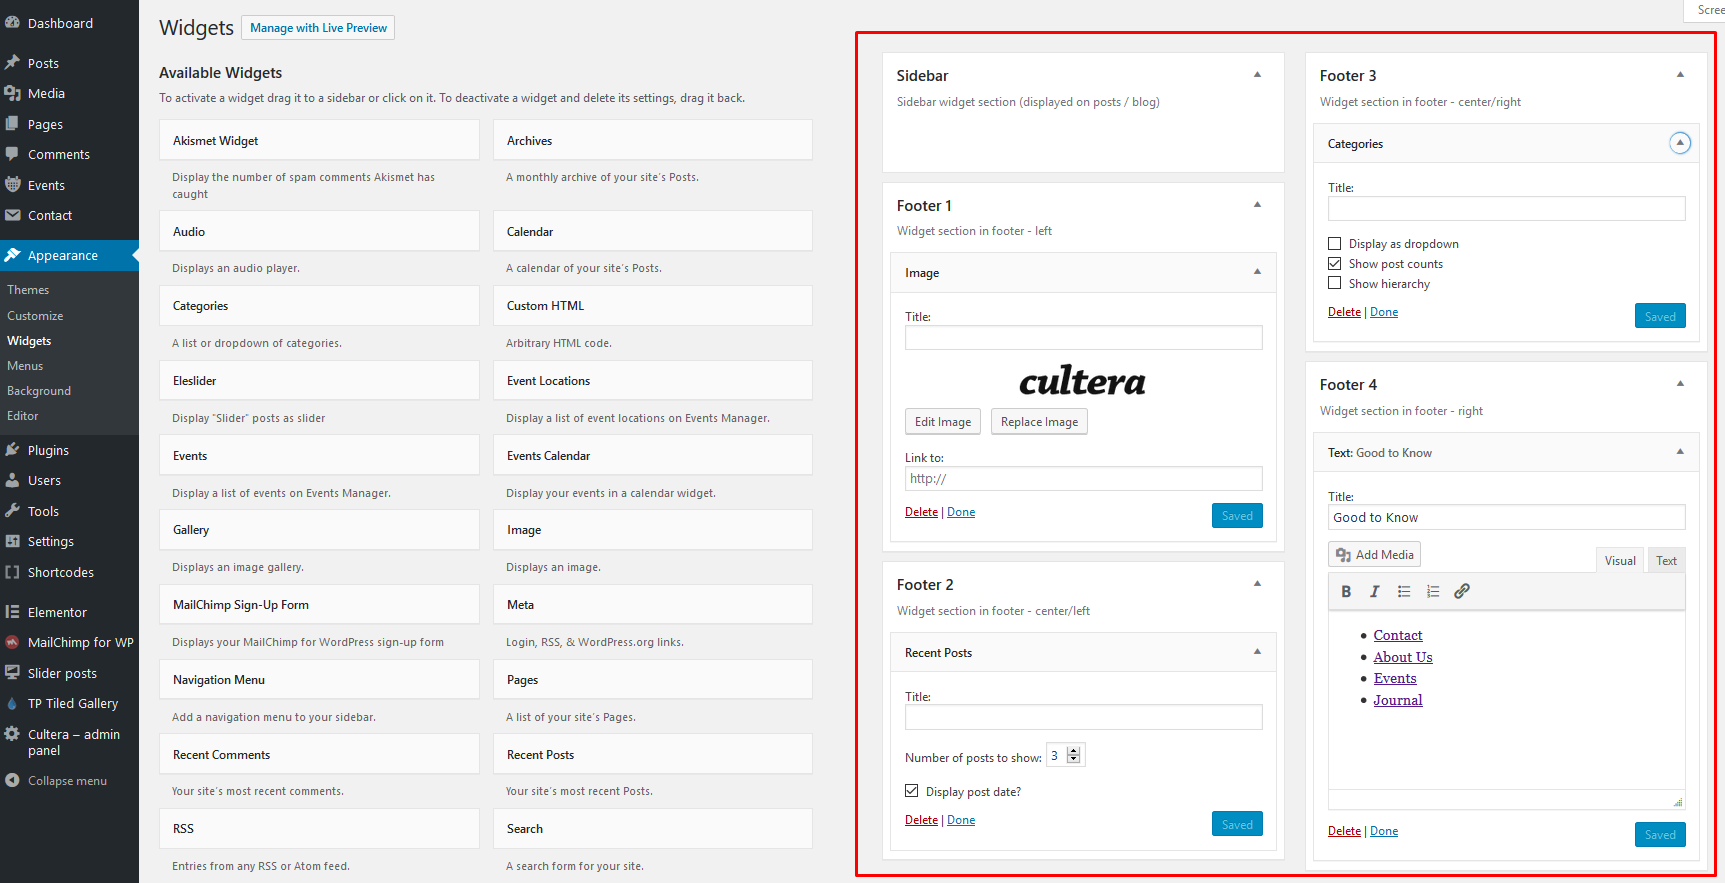Insert a bulleted list via toolbar icon
1725x883 pixels.
[x=1404, y=592]
